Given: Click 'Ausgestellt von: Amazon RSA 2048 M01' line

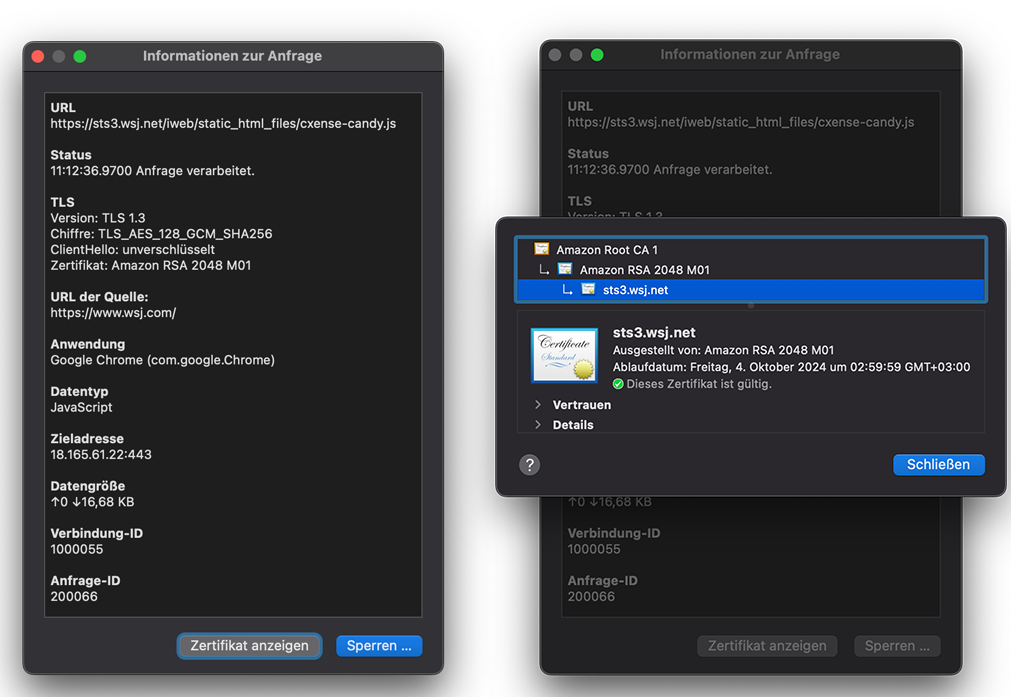Looking at the screenshot, I should (723, 350).
